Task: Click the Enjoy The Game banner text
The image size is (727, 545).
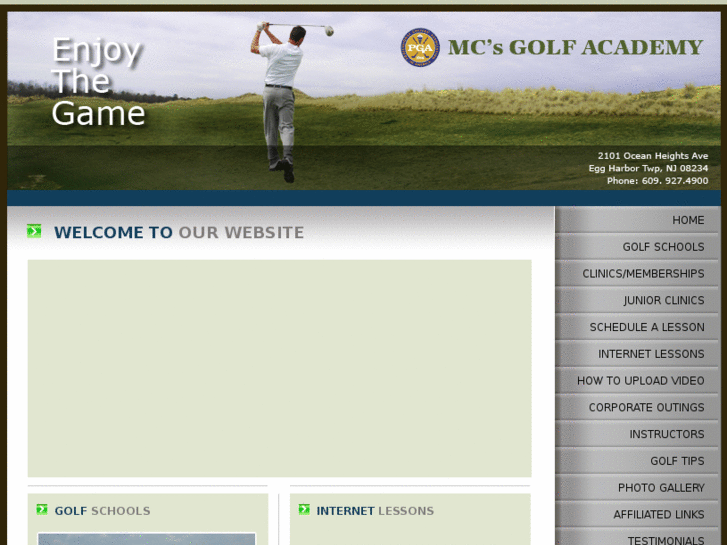Action: click(x=98, y=81)
